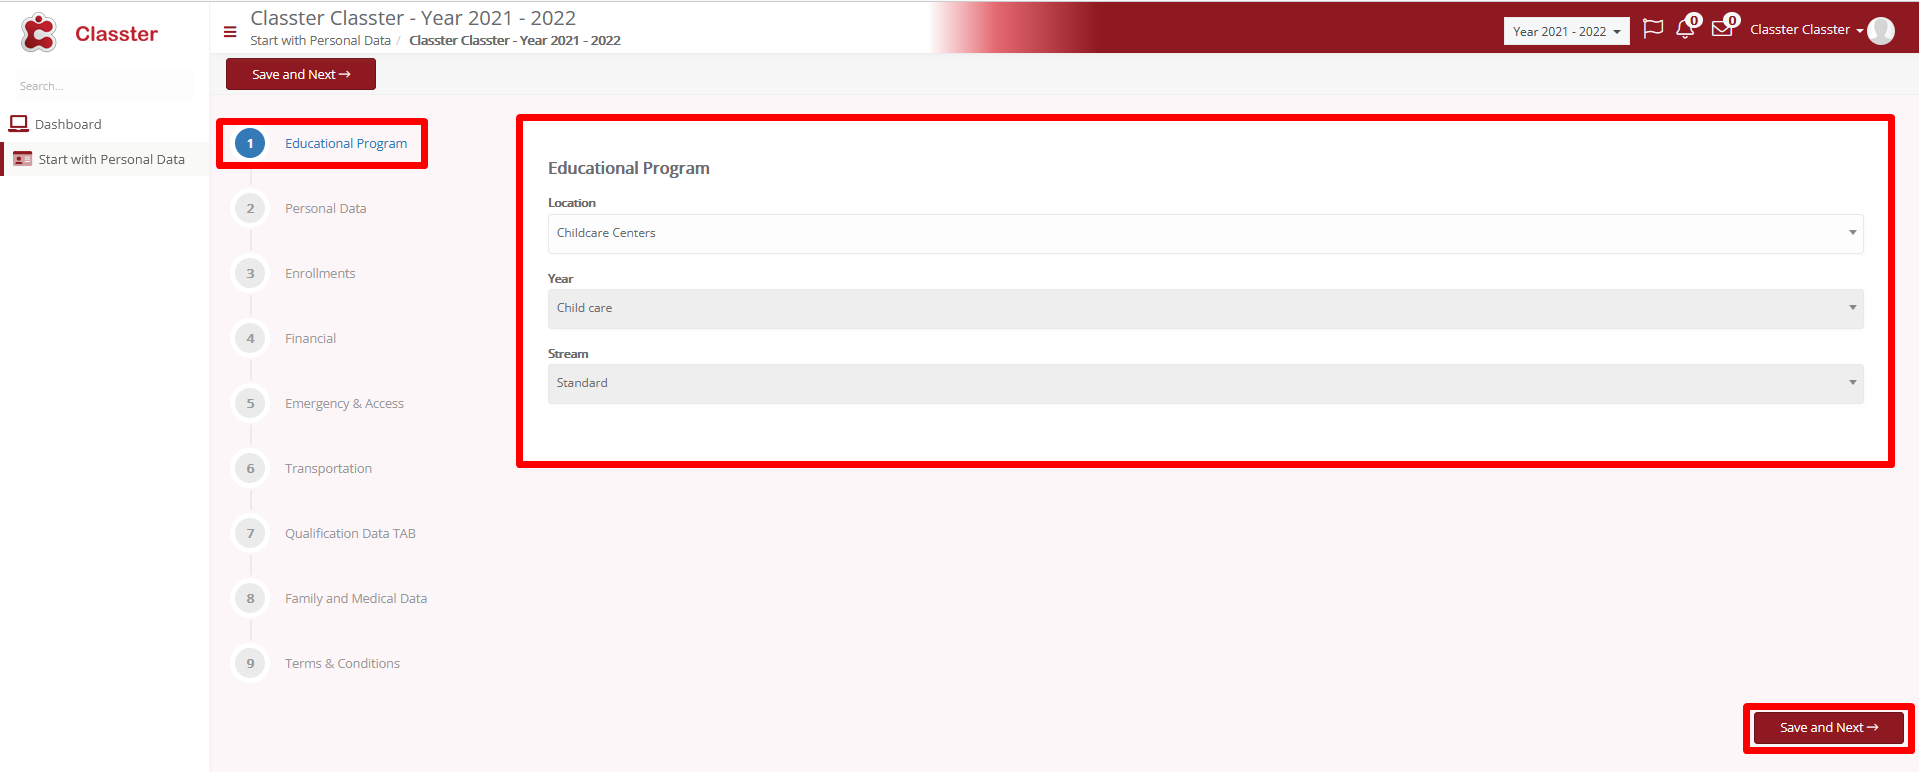Screen dimensions: 1919x772
Task: Go to the Financial step label
Action: point(310,338)
